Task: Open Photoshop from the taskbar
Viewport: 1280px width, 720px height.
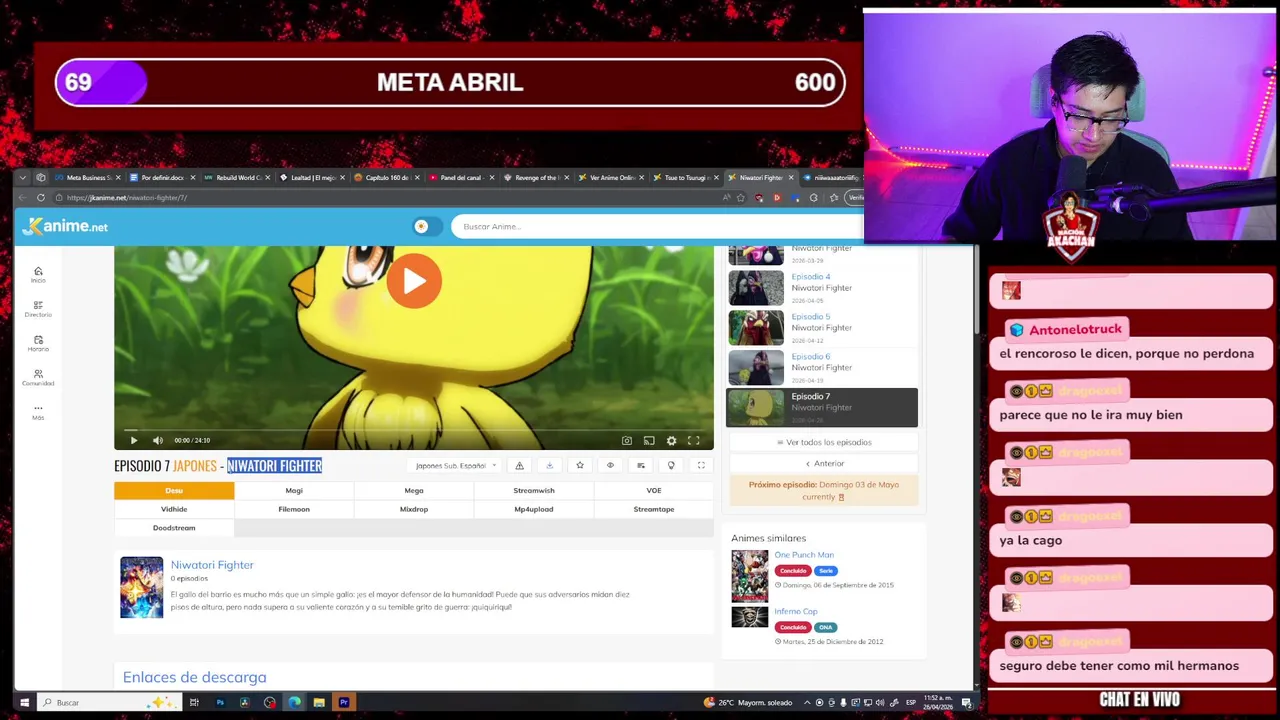Action: [x=220, y=703]
